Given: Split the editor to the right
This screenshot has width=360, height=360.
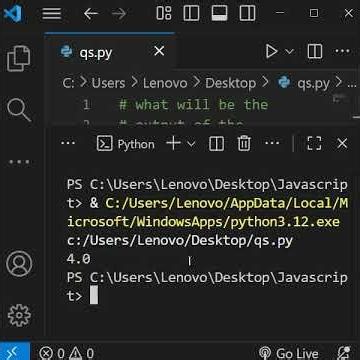Looking at the screenshot, I should pyautogui.click(x=315, y=52).
